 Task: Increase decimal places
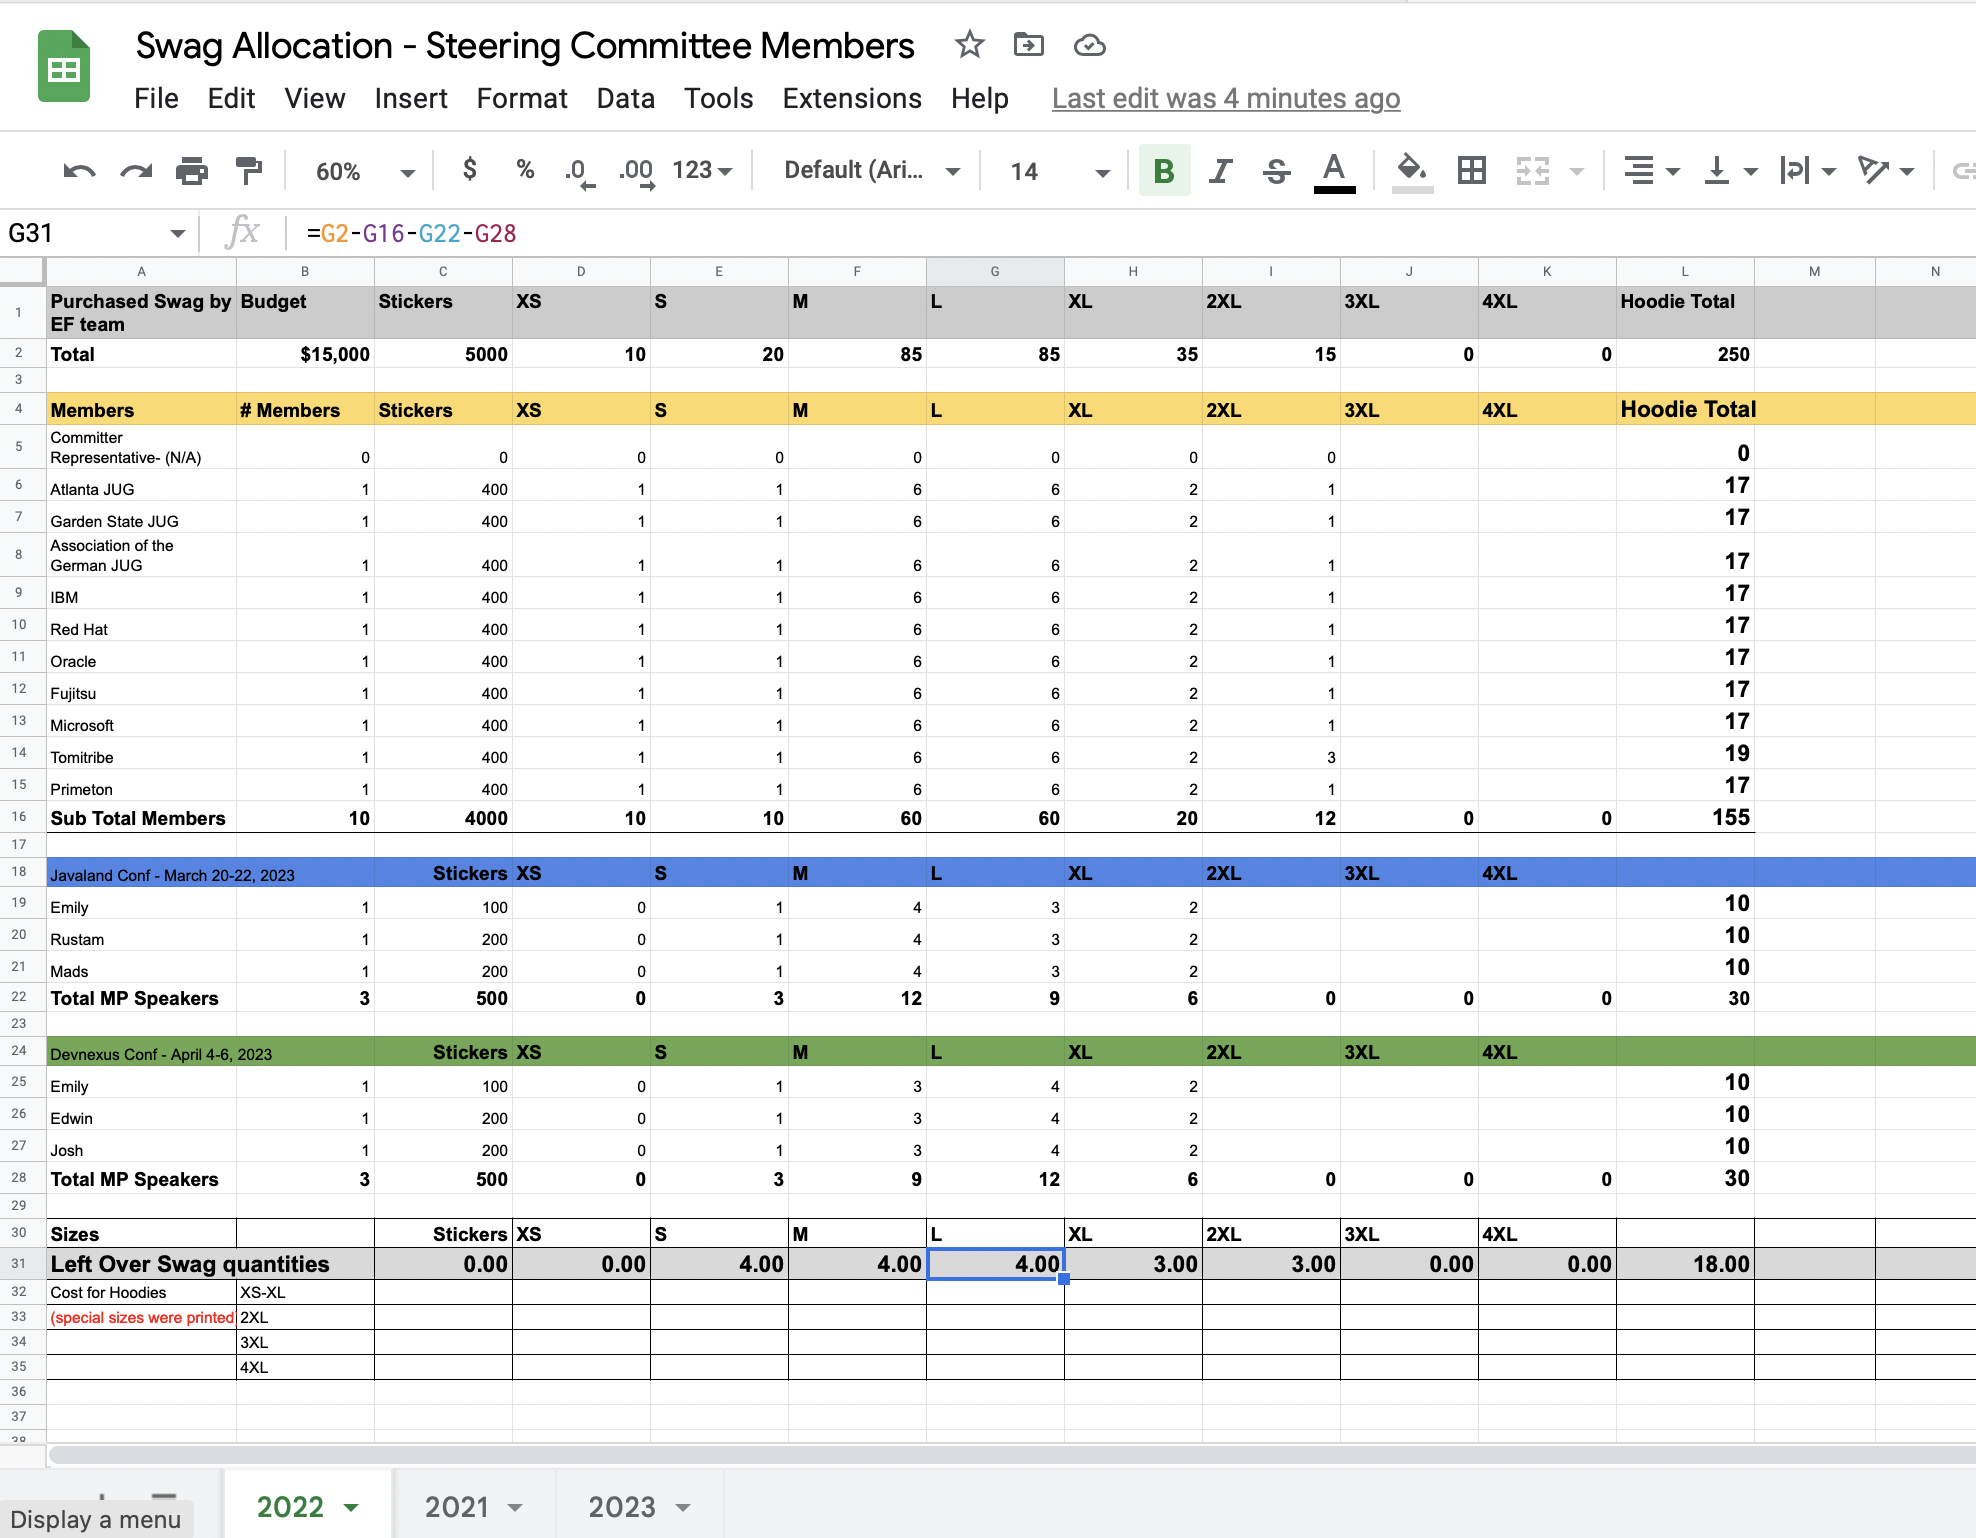pyautogui.click(x=636, y=171)
